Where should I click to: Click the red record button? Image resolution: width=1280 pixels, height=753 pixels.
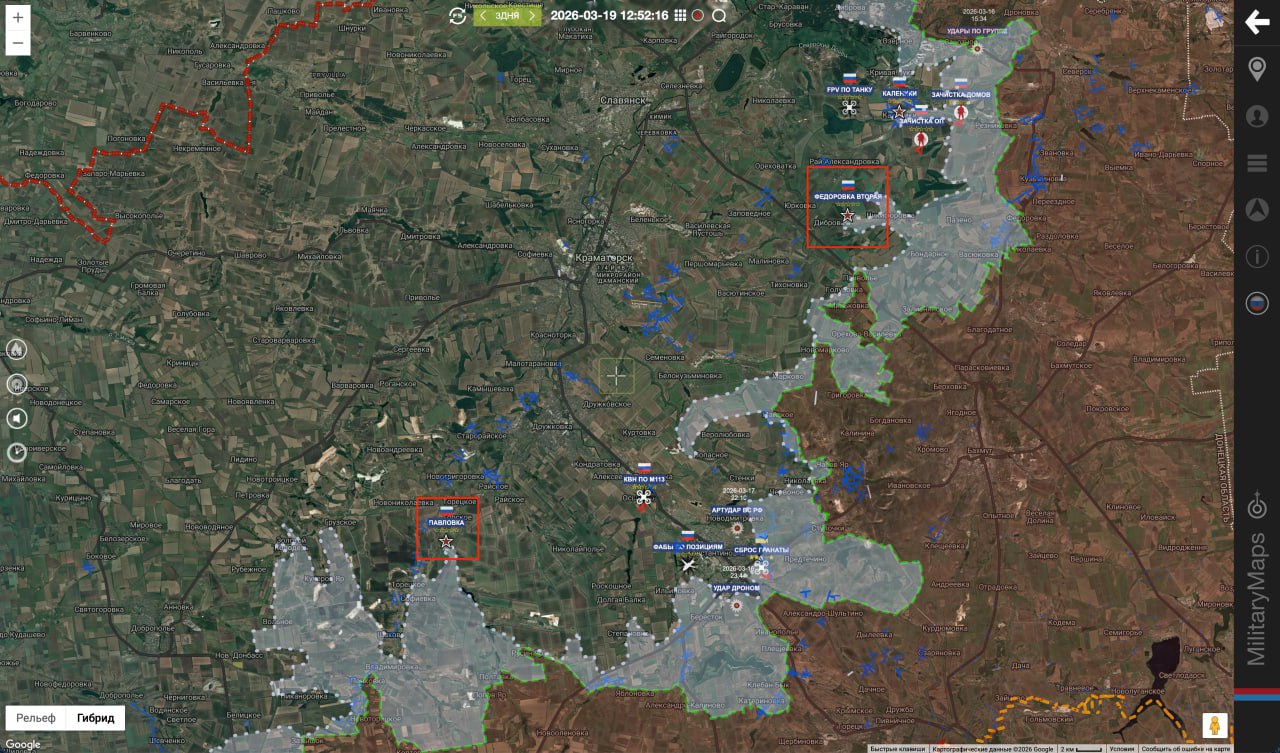coord(698,15)
